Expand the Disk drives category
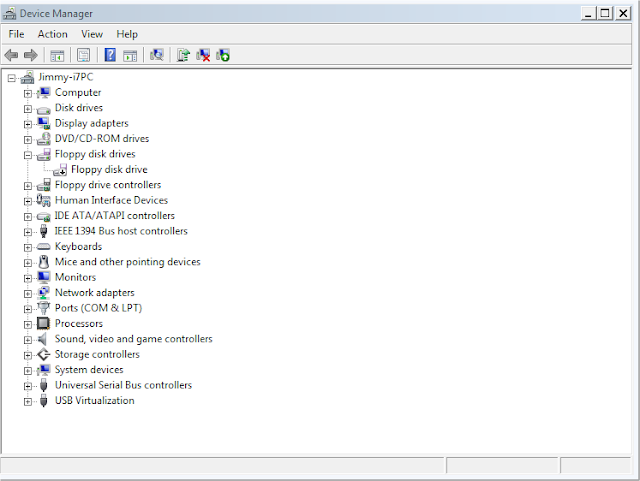Image resolution: width=640 pixels, height=481 pixels. (27, 109)
